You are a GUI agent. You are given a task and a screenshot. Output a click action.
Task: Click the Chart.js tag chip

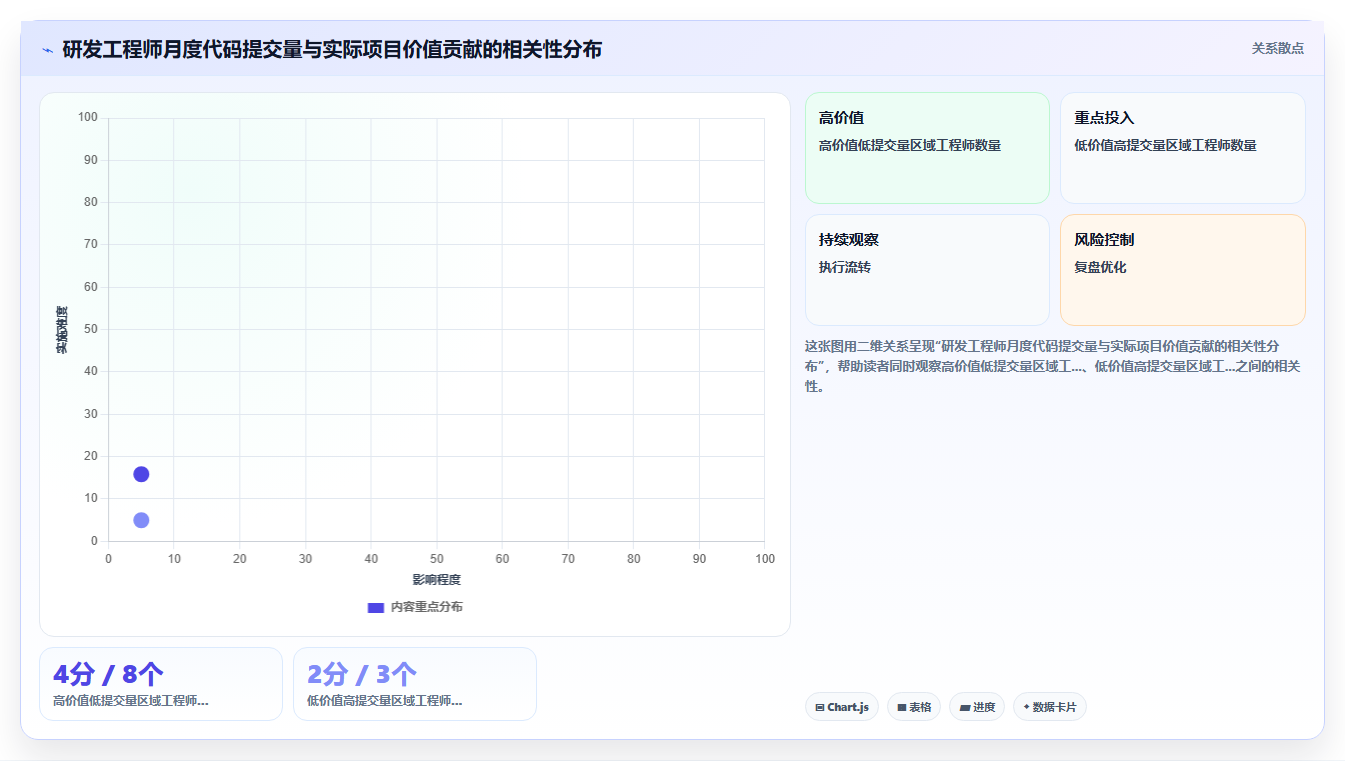coord(841,707)
